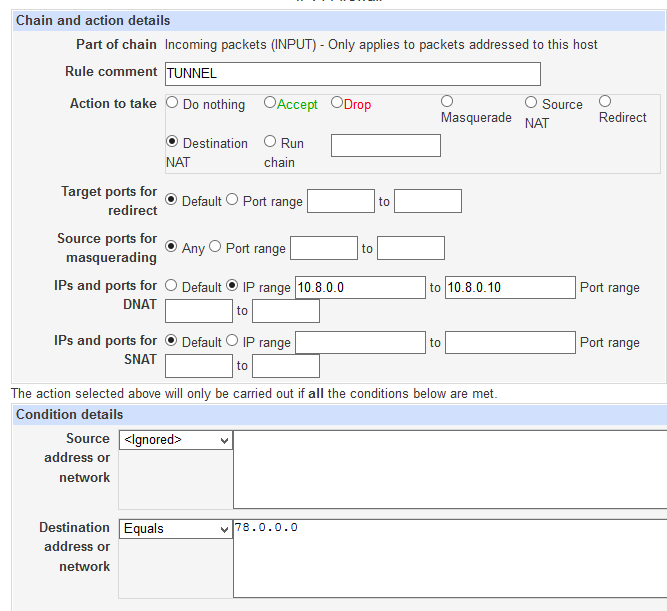
Task: Choose the Drop action option
Action: tap(337, 103)
